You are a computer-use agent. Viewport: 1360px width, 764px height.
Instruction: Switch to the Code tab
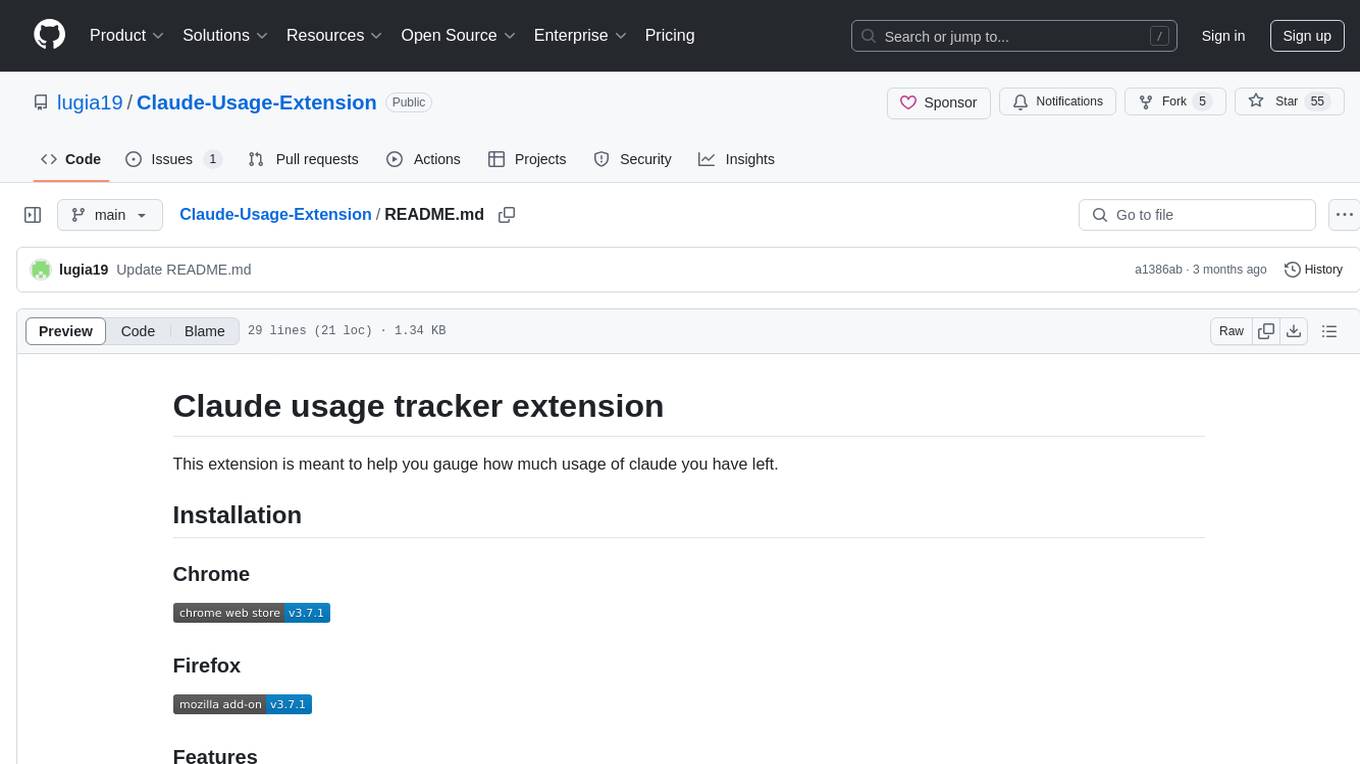click(71, 159)
